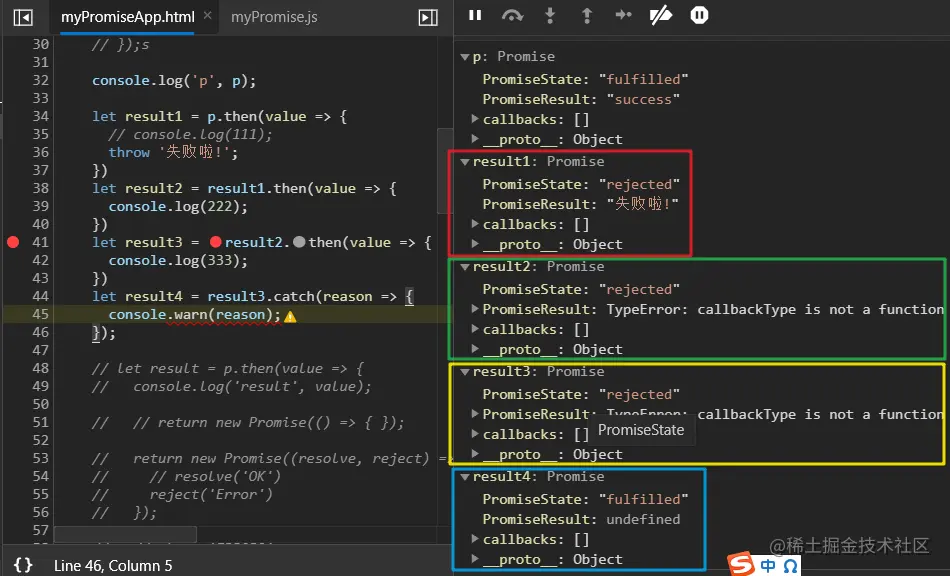Viewport: 950px width, 576px height.
Task: Enable the grey inline breakpoint before then
Action: [299, 242]
